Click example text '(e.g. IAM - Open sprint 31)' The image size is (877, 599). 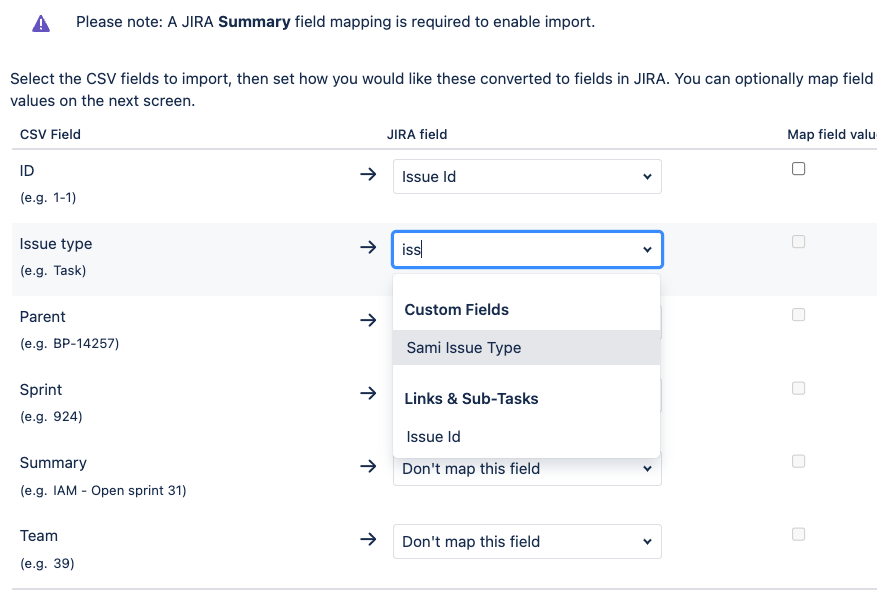tap(103, 490)
